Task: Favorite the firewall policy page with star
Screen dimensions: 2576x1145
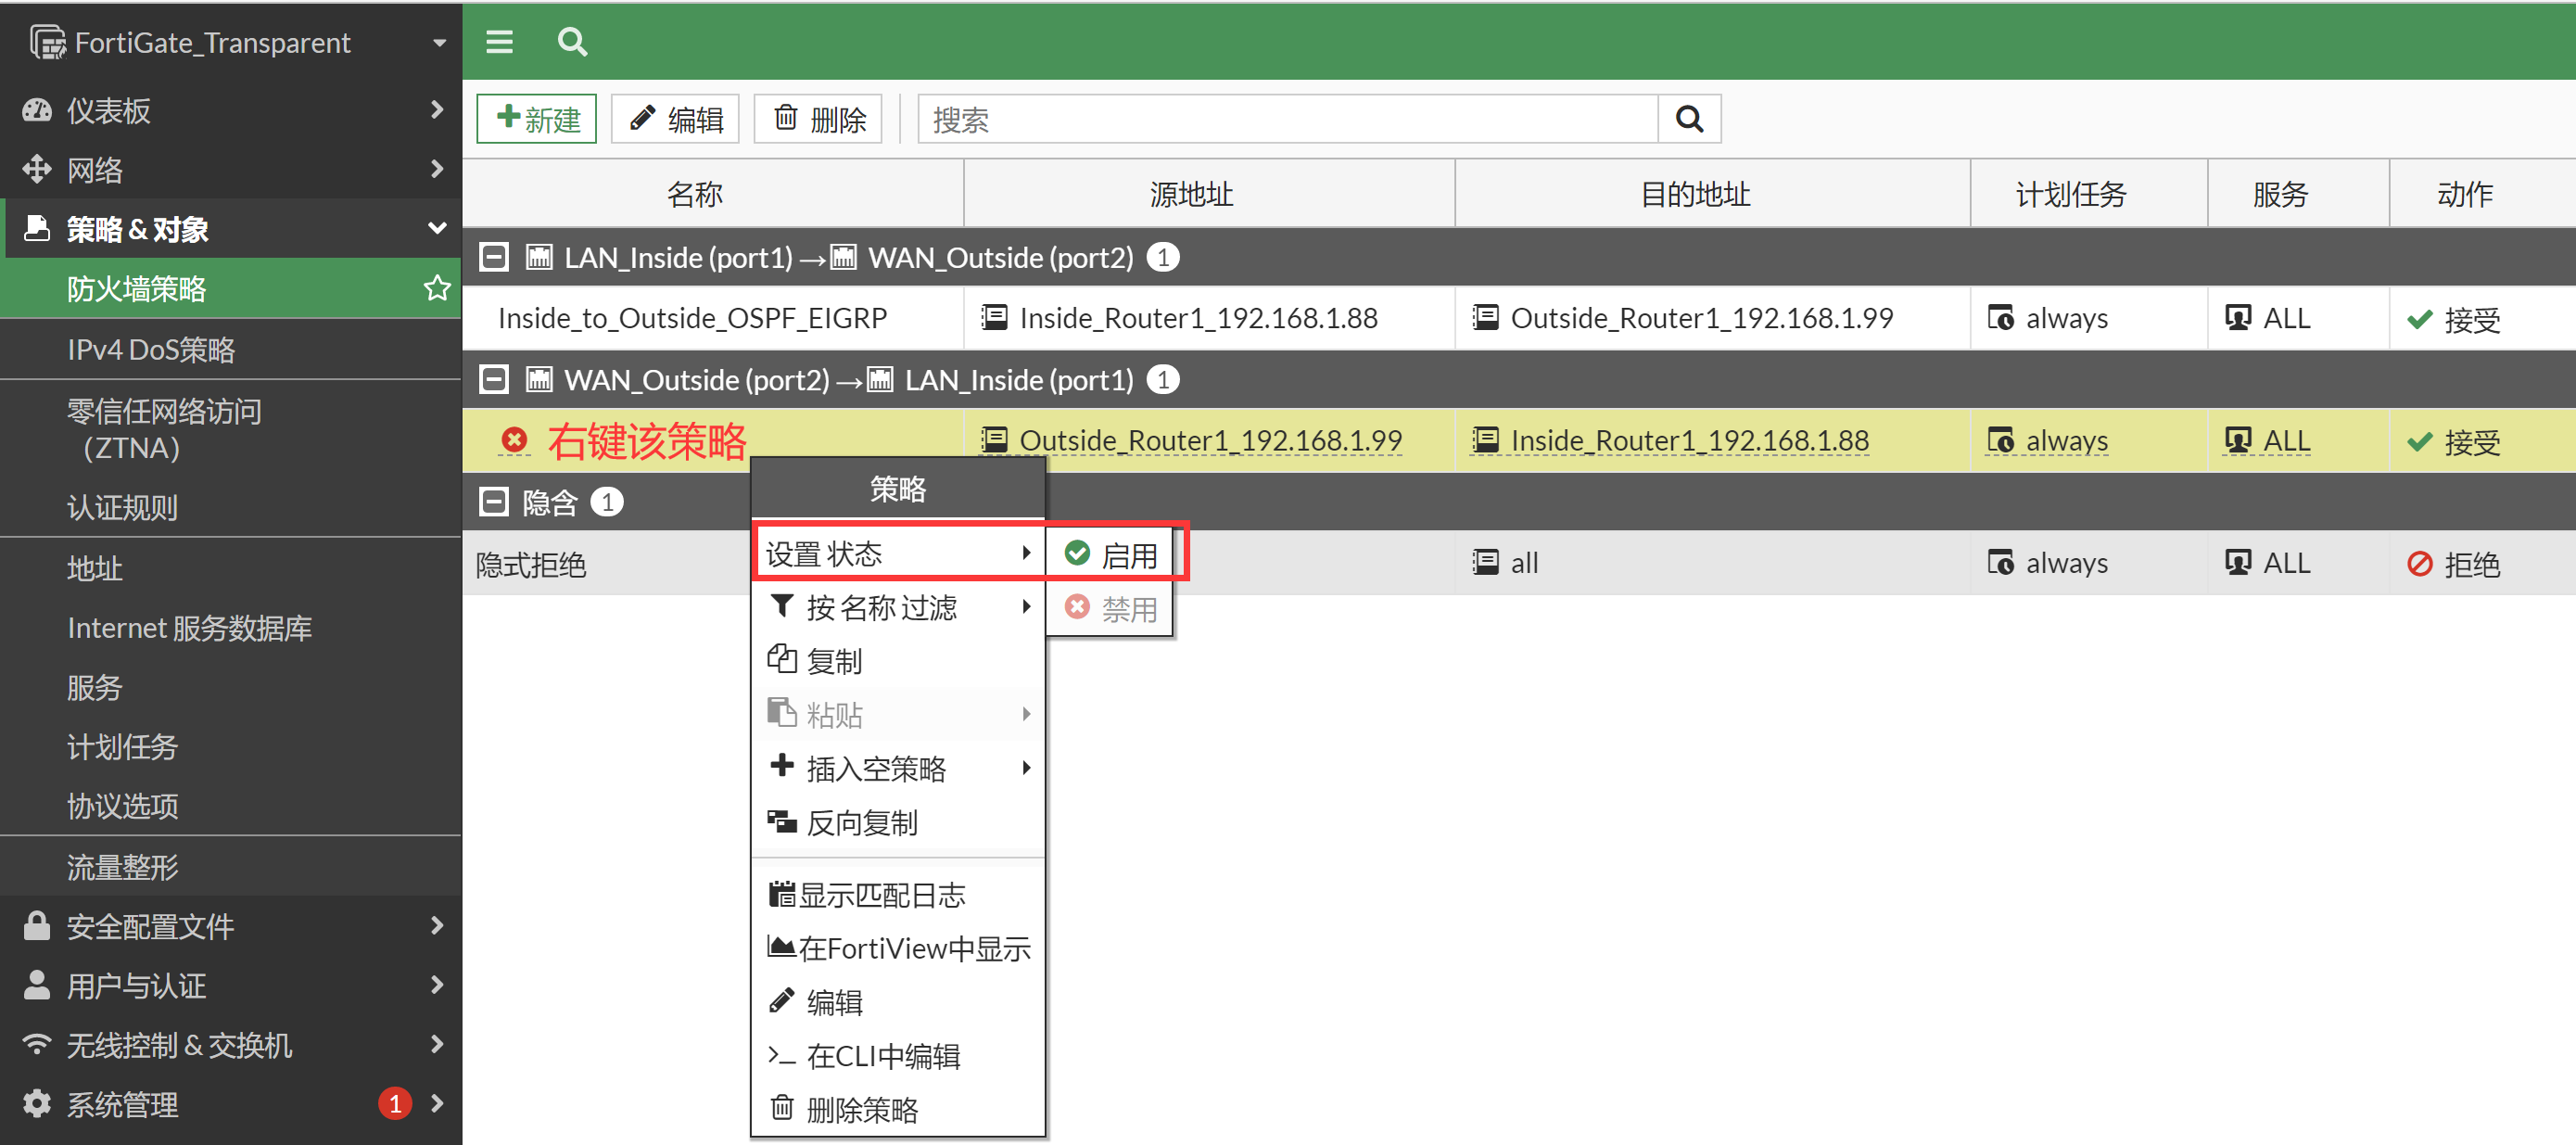Action: click(x=437, y=288)
